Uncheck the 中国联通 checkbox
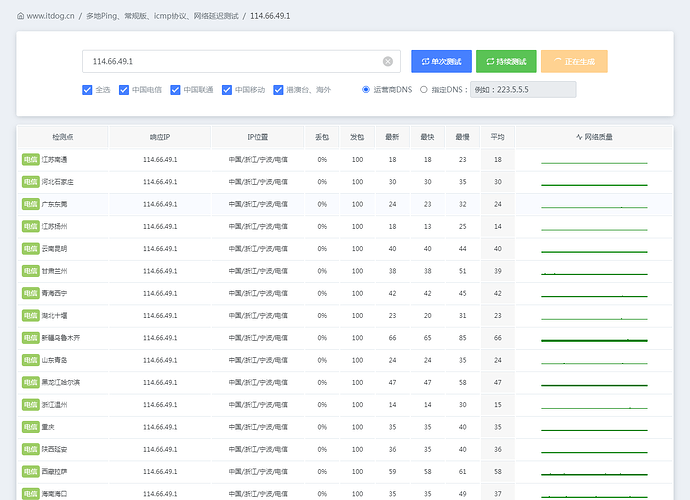The width and height of the screenshot is (690, 500). 175,90
